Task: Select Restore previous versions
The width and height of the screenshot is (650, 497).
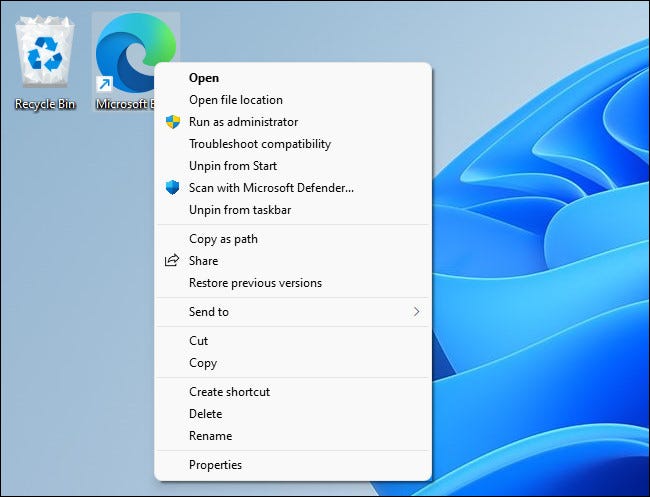Action: [255, 283]
